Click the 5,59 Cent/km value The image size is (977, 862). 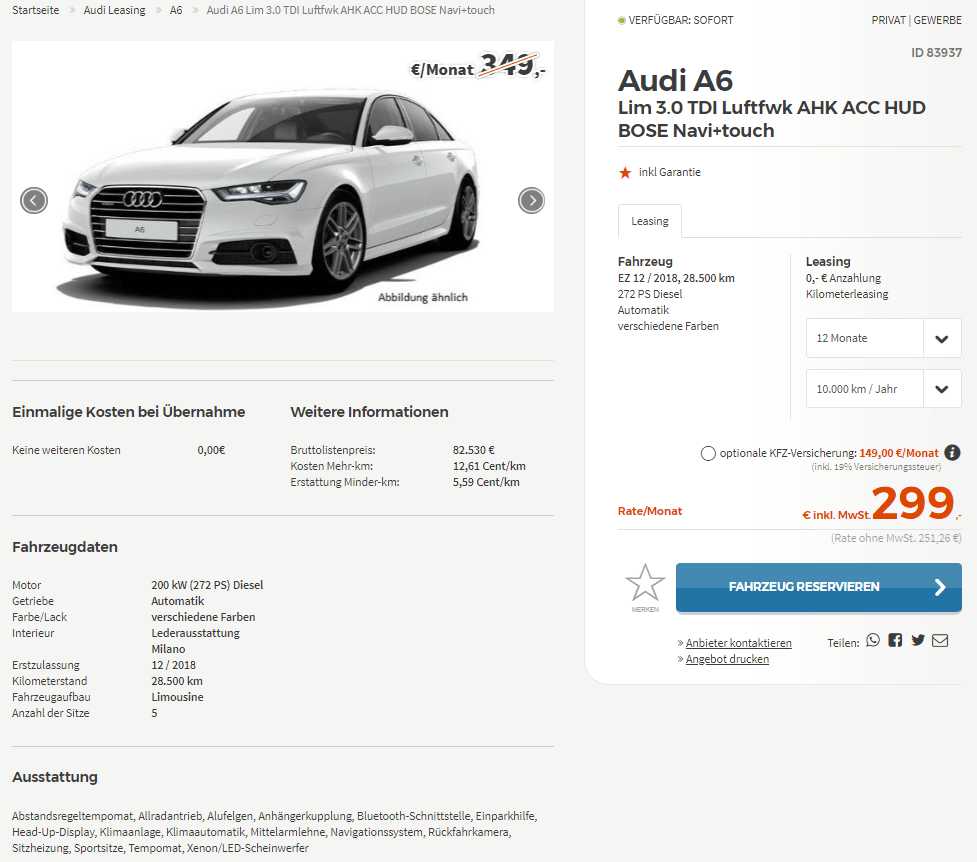(x=486, y=482)
